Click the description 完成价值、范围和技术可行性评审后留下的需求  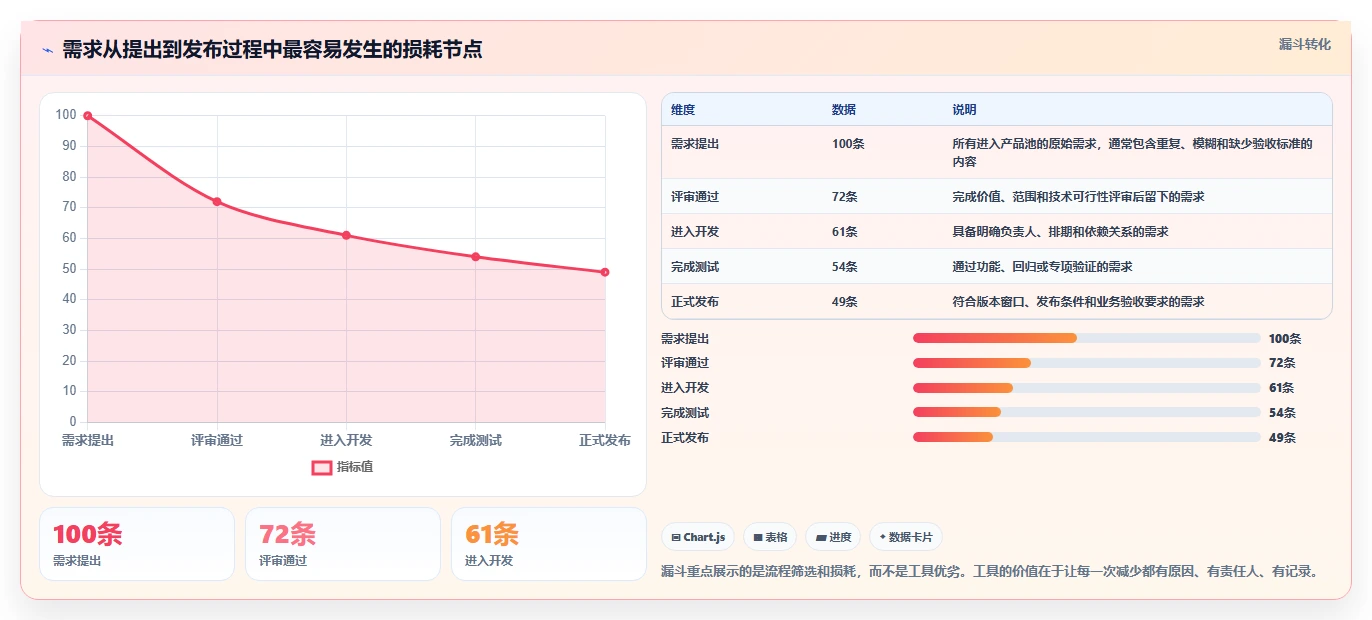[x=1078, y=197]
